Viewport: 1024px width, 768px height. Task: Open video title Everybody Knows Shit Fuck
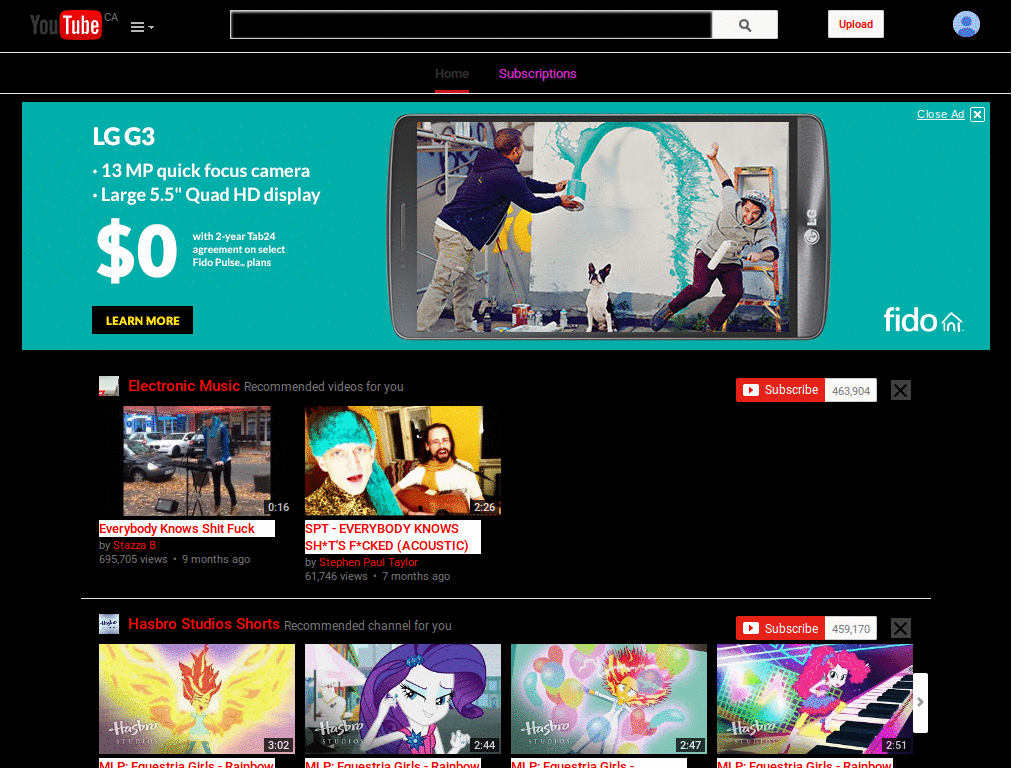tap(177, 528)
